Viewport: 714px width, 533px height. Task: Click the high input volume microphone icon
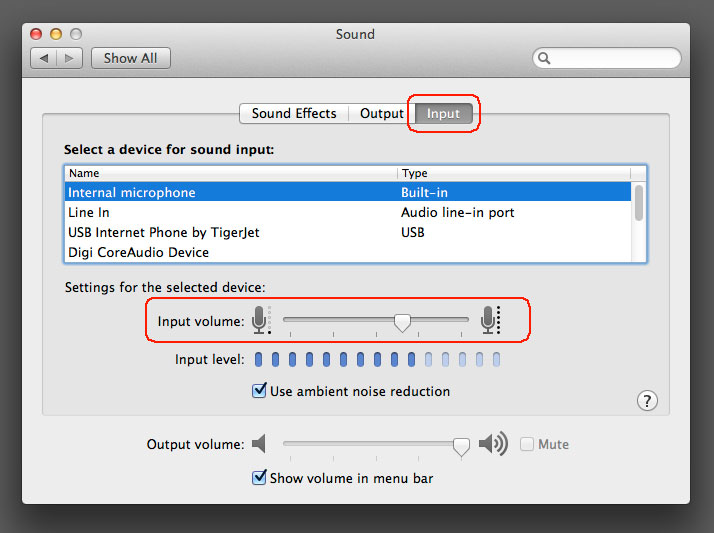[490, 320]
